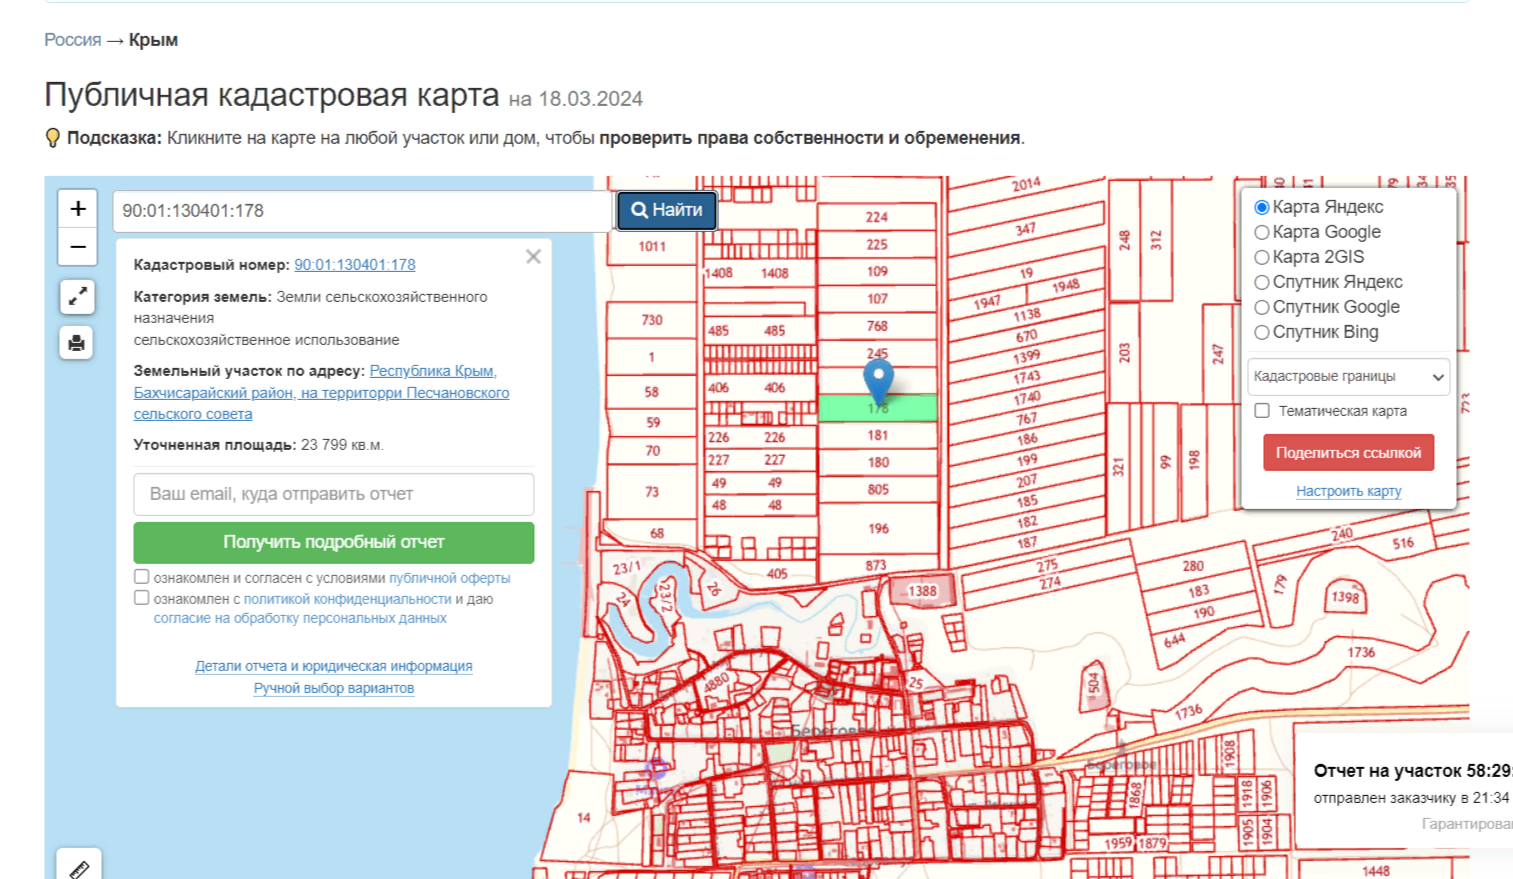Go to Россия breadcrumb

73,40
